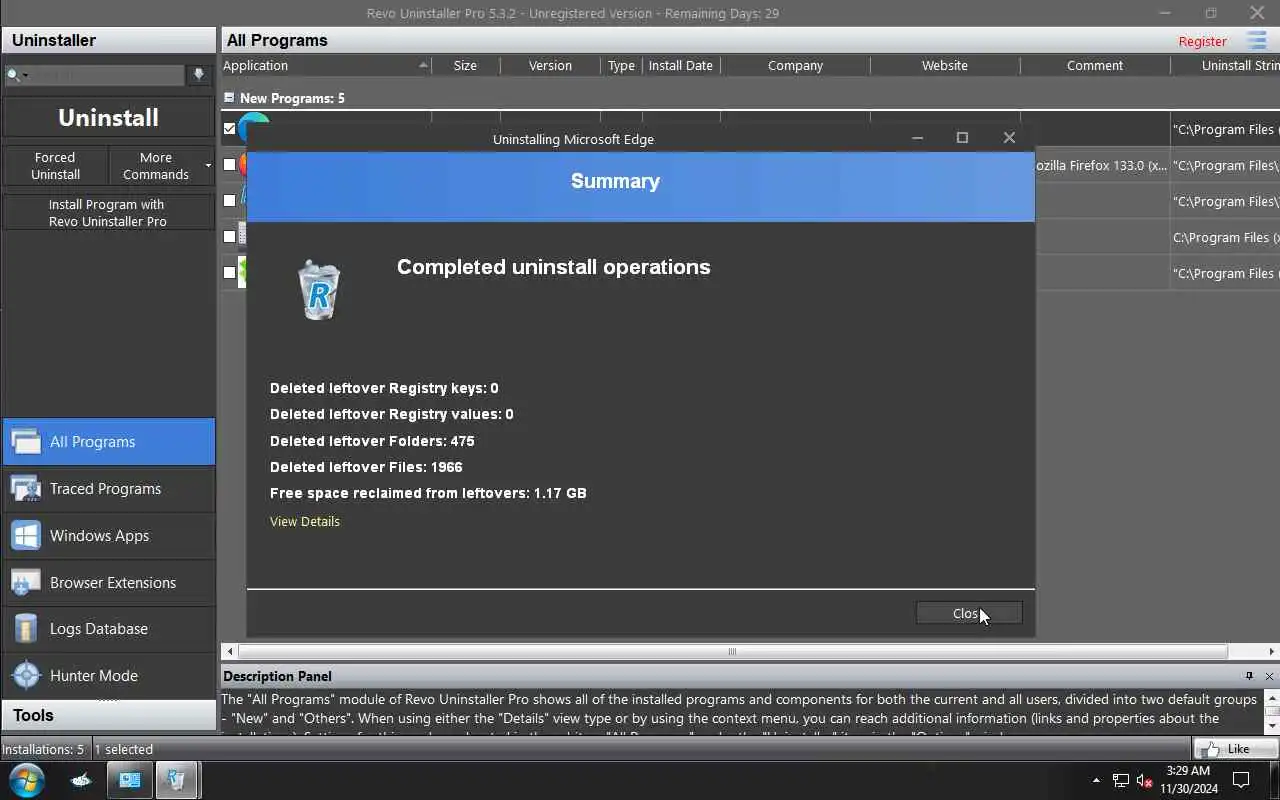Click the left arrow of horizontal scrollbar
Image resolution: width=1280 pixels, height=800 pixels.
(230, 652)
